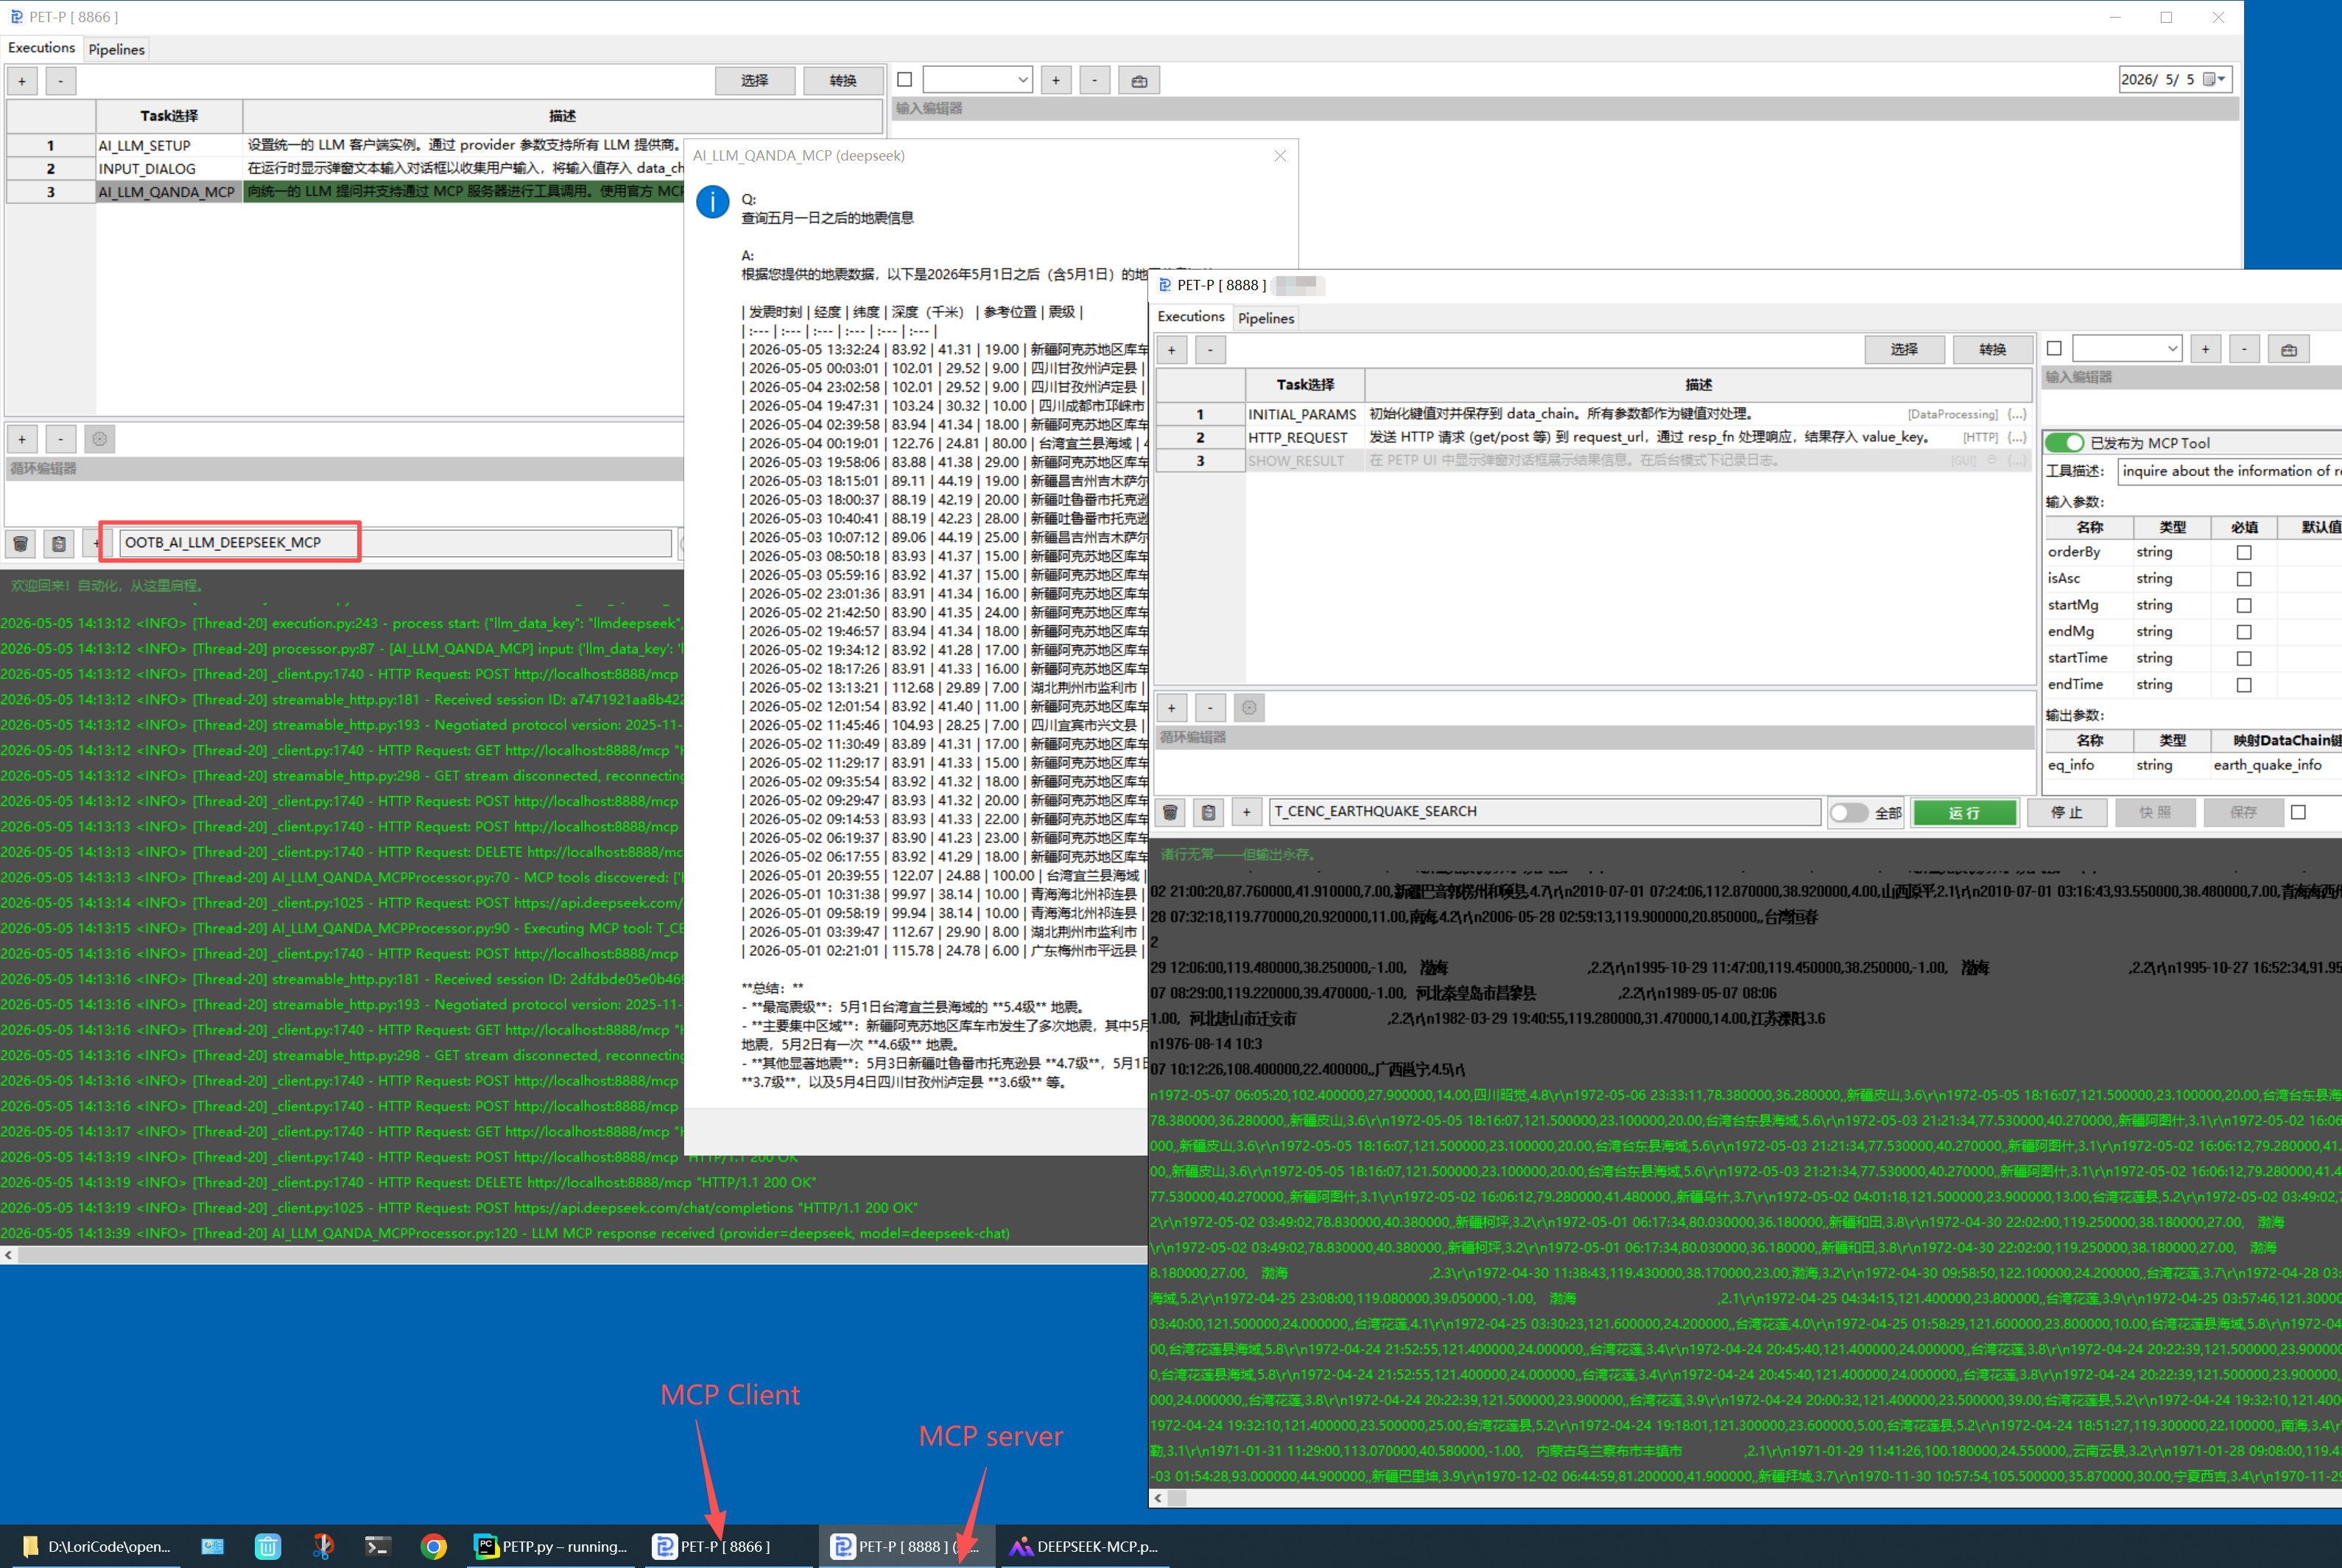Image resolution: width=2342 pixels, height=1568 pixels.
Task: Click new execution plus beside T_CENC_EARTHQUAKE_SEARCH
Action: [x=1247, y=812]
